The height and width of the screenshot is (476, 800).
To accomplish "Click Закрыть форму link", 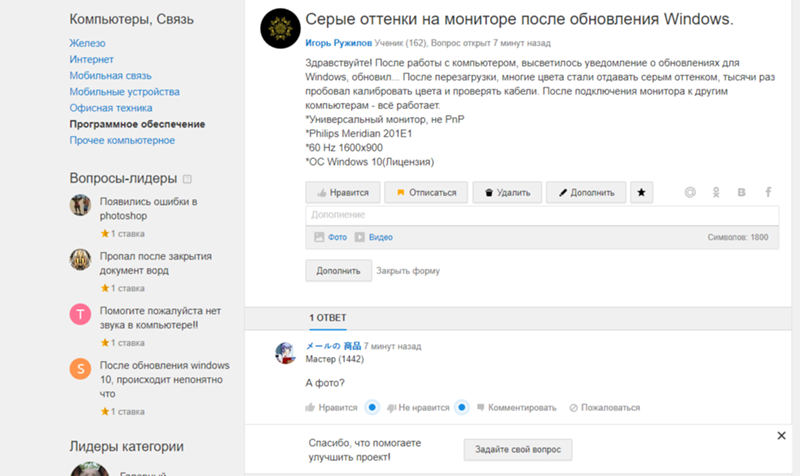I will [x=408, y=271].
